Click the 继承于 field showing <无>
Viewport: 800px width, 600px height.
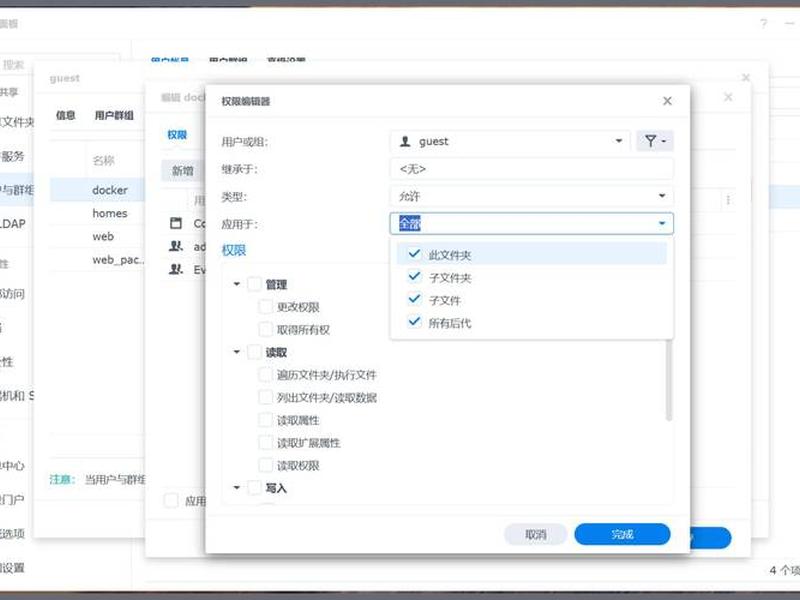532,169
